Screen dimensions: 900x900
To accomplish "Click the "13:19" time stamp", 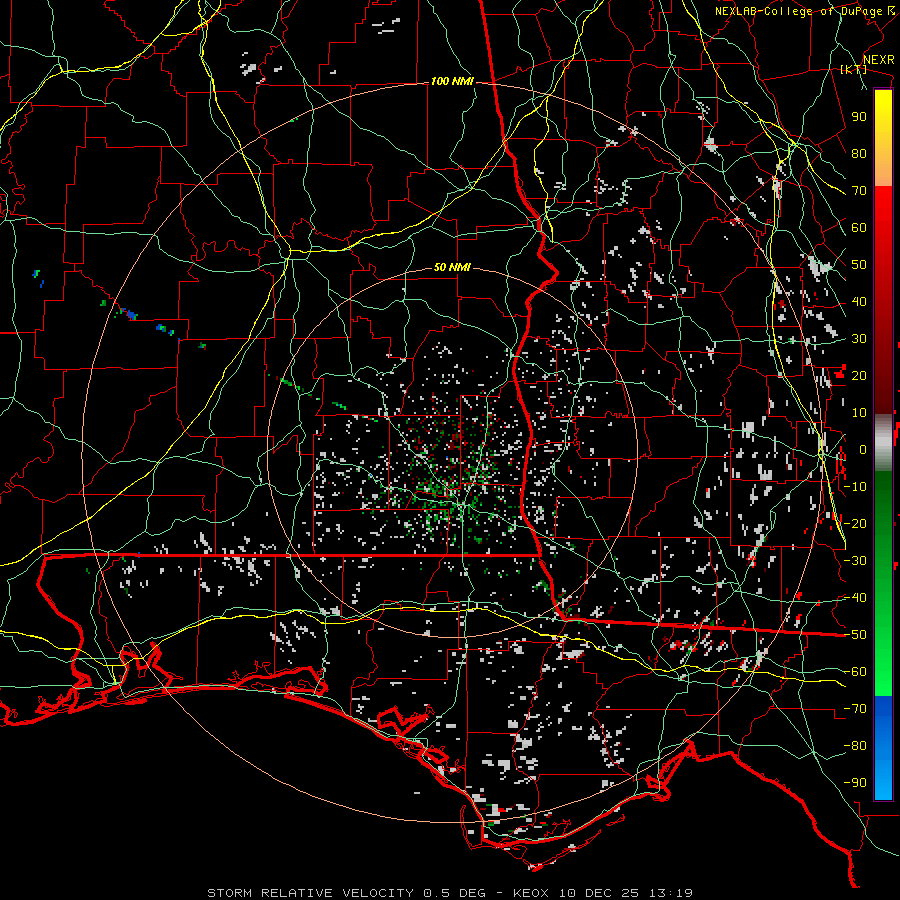I will 670,893.
